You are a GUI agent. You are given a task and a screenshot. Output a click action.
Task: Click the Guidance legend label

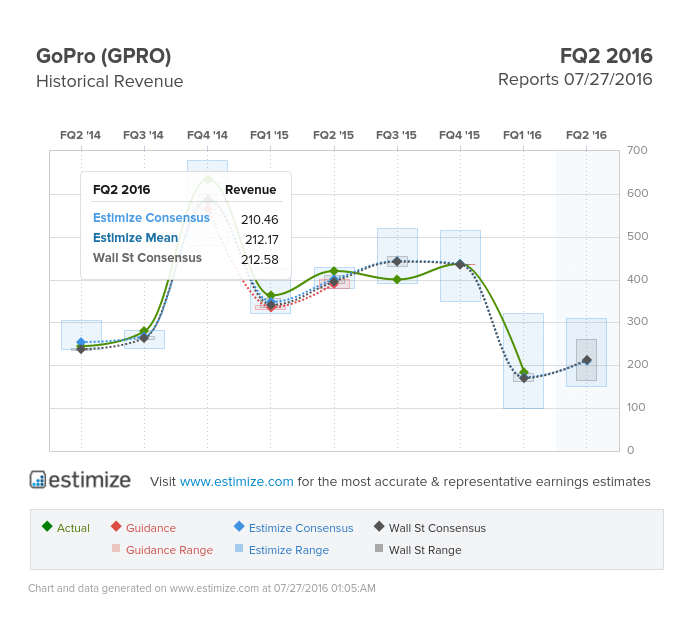coord(151,528)
